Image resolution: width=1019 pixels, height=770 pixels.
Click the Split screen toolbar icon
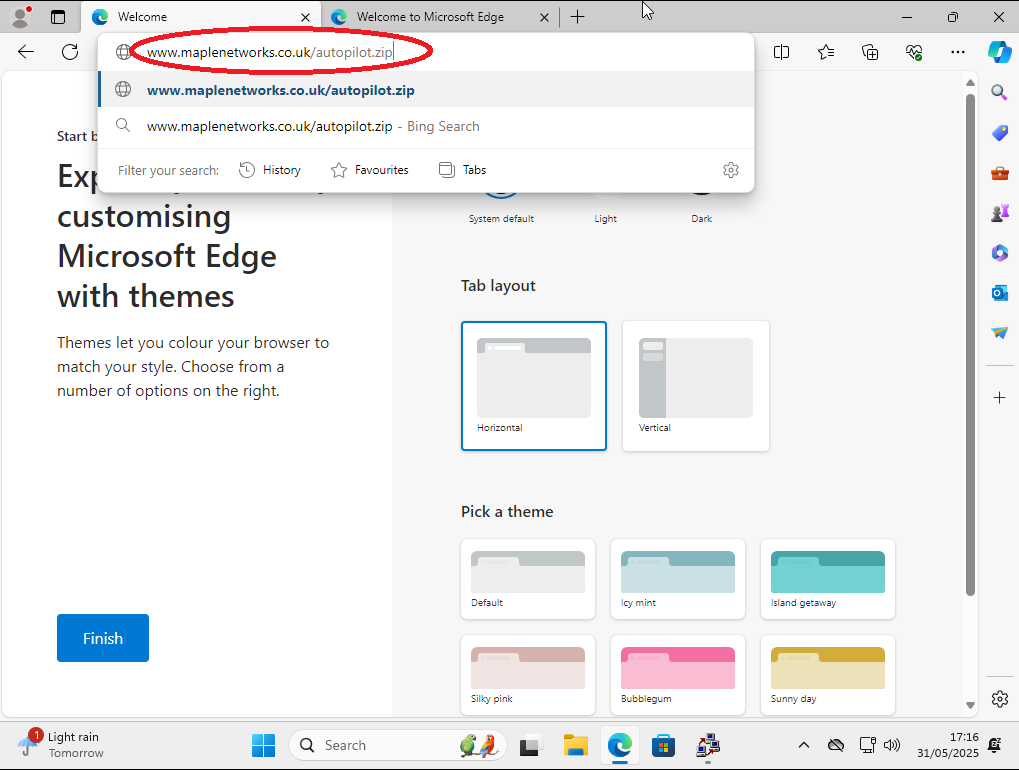point(781,52)
